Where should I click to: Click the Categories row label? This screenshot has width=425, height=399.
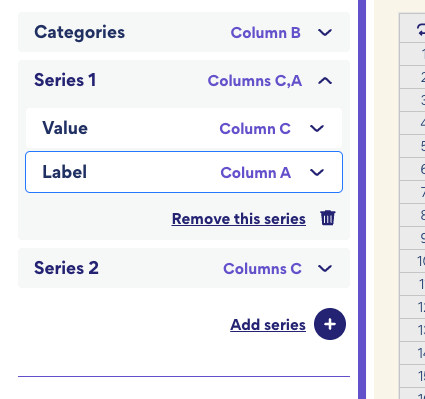(80, 32)
